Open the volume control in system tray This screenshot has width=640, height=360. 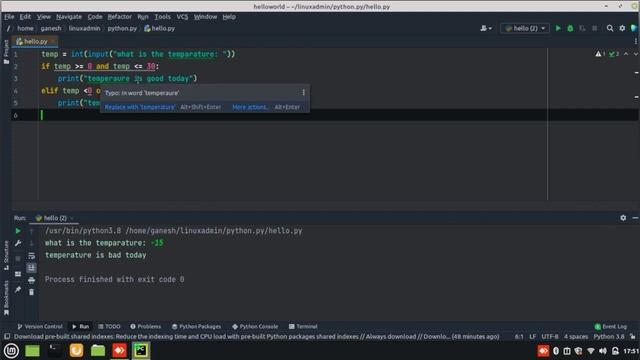coord(603,351)
